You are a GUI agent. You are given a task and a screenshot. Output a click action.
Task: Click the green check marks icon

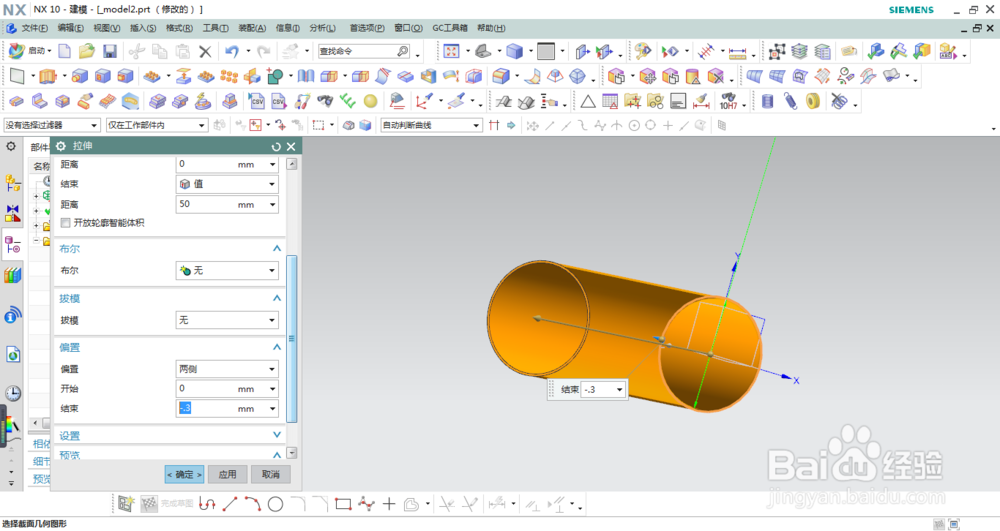(x=348, y=101)
